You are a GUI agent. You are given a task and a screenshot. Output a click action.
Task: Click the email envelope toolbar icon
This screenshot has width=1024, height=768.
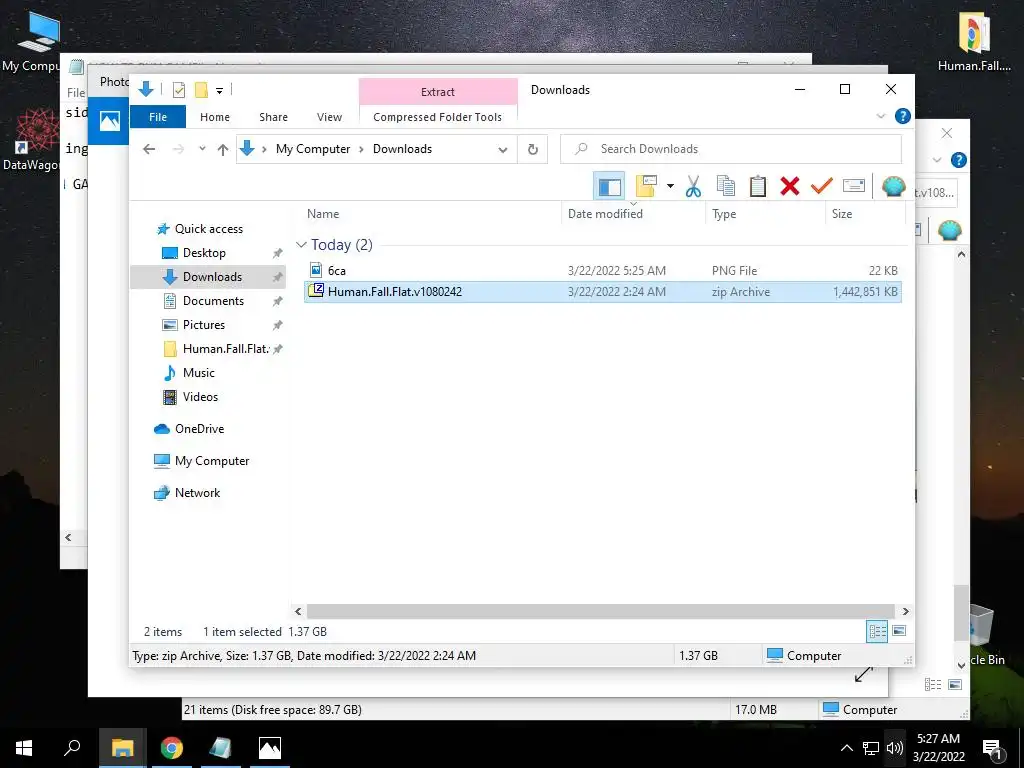click(x=854, y=186)
